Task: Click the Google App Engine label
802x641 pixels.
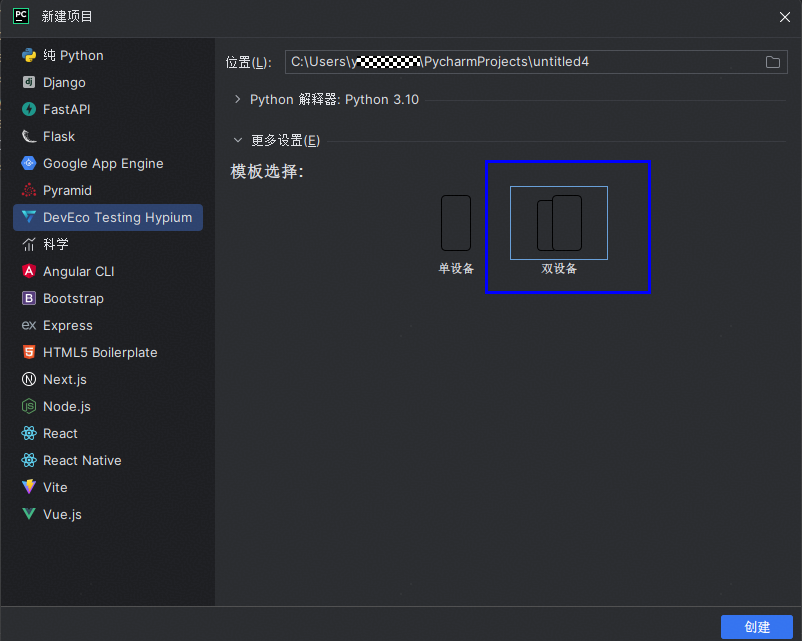Action: coord(103,164)
